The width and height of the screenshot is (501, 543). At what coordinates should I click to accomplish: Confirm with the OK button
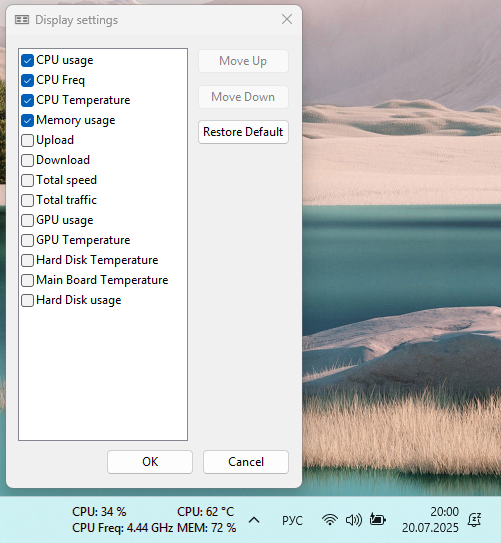pyautogui.click(x=150, y=462)
